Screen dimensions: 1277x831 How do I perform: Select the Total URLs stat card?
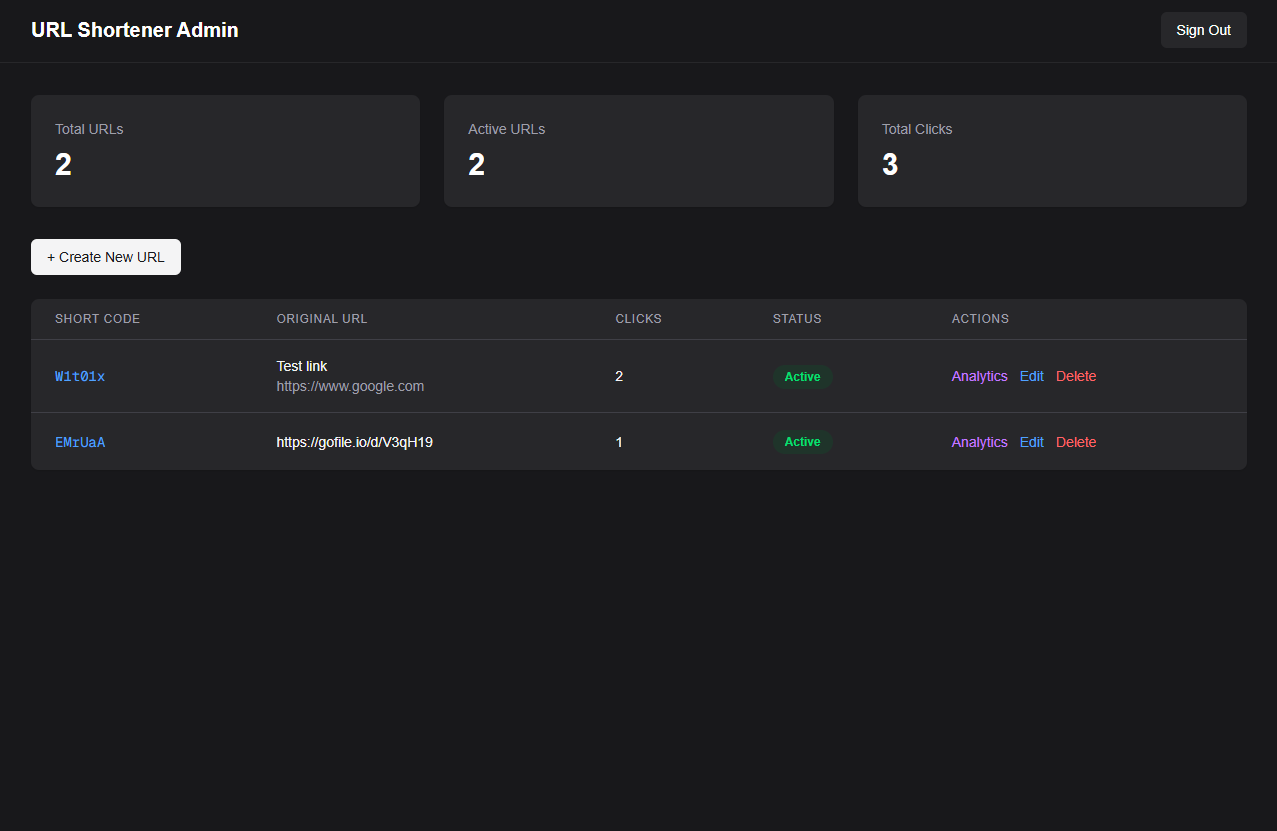click(x=225, y=151)
